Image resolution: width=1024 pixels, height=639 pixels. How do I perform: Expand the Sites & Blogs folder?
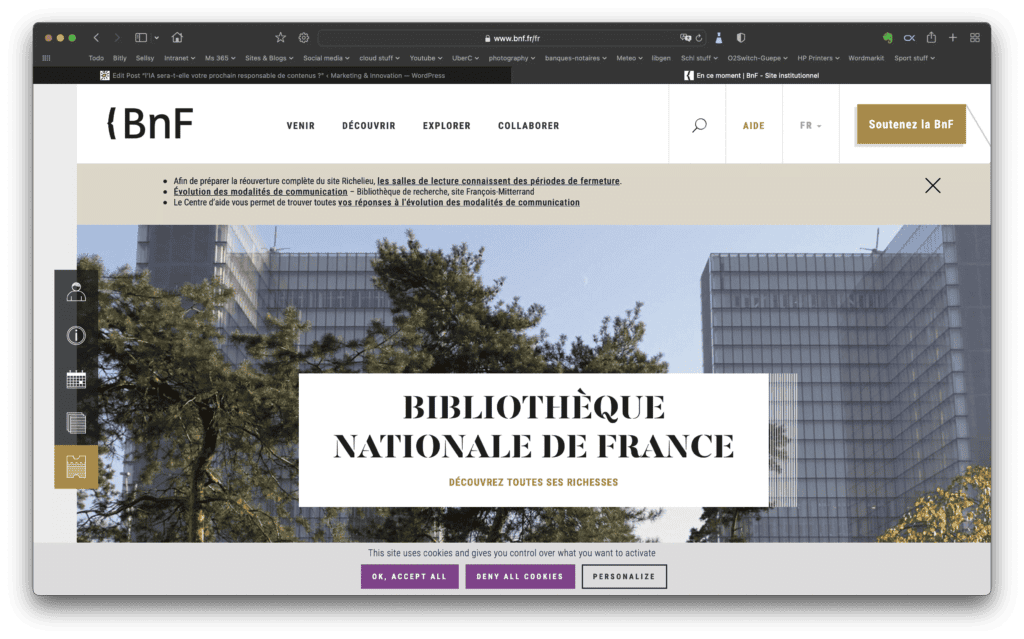coord(269,58)
